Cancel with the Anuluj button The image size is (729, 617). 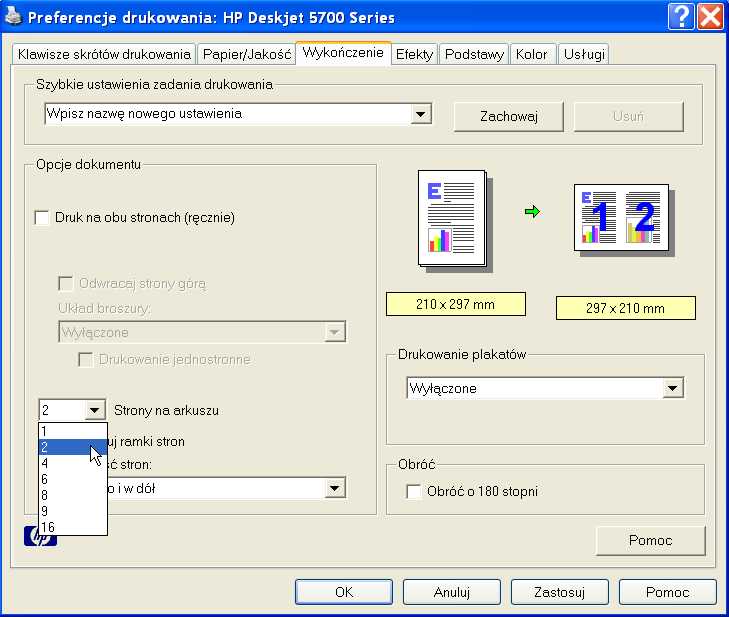(451, 592)
